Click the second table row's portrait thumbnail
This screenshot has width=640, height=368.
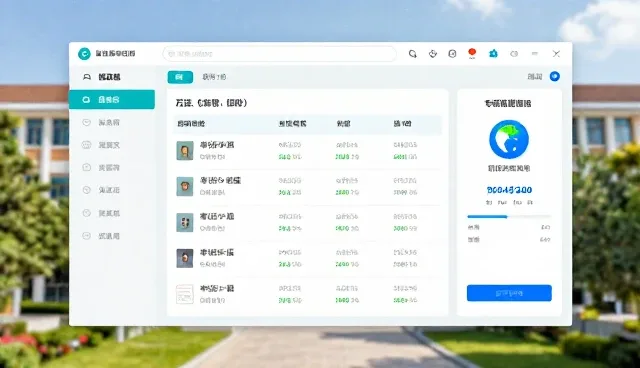click(185, 186)
